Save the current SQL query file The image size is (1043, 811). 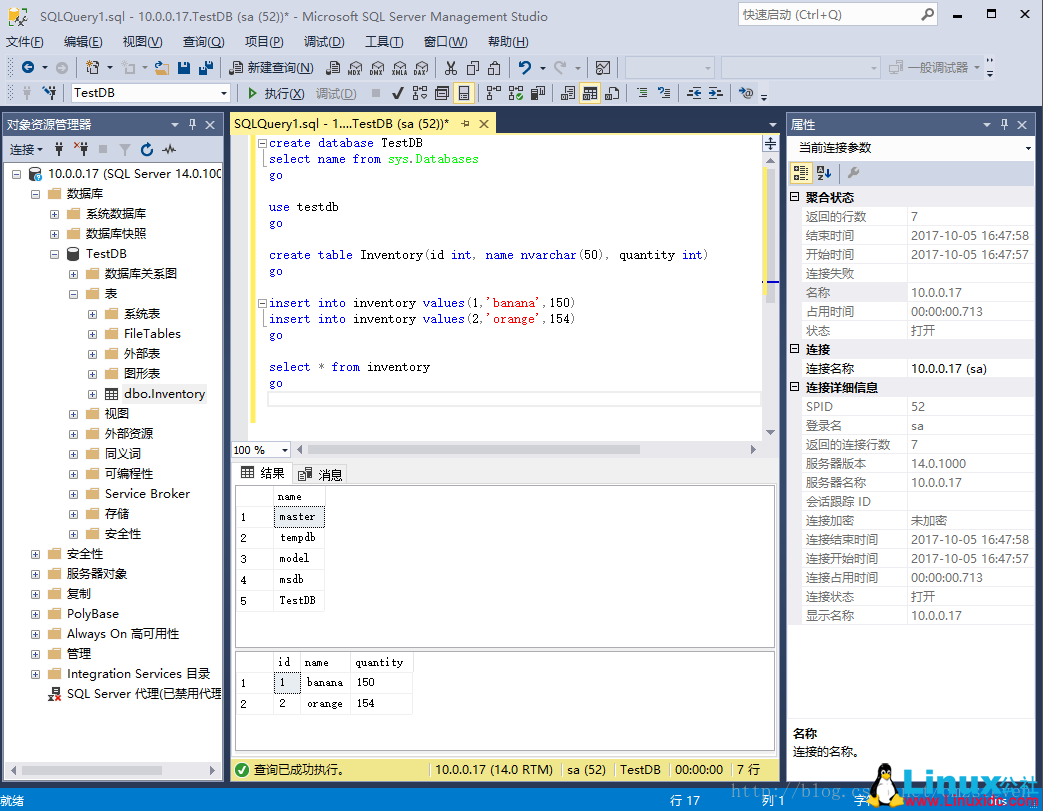tap(184, 66)
